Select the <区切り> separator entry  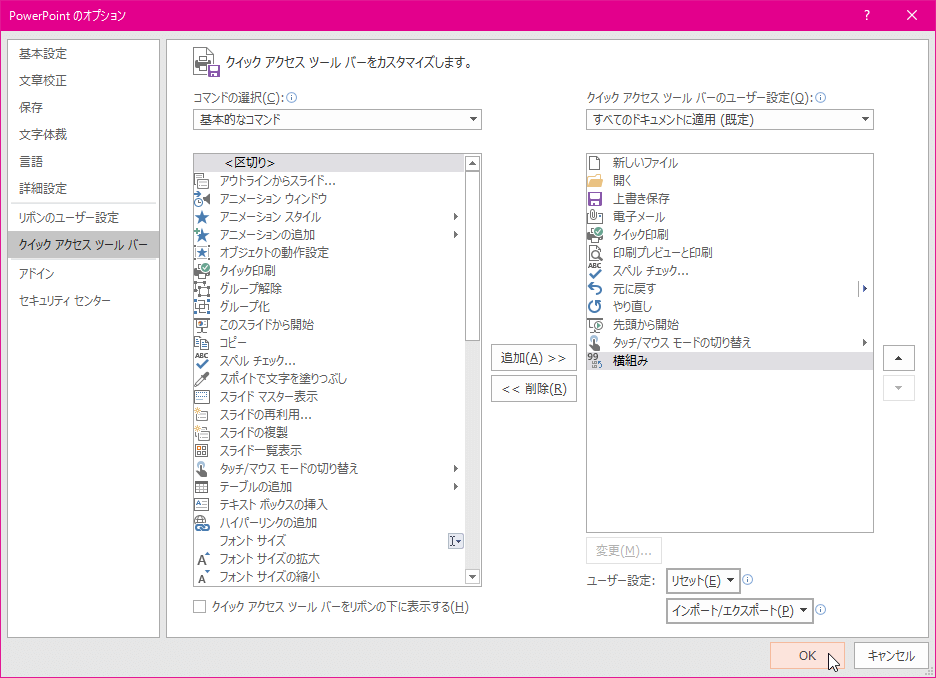pos(328,163)
